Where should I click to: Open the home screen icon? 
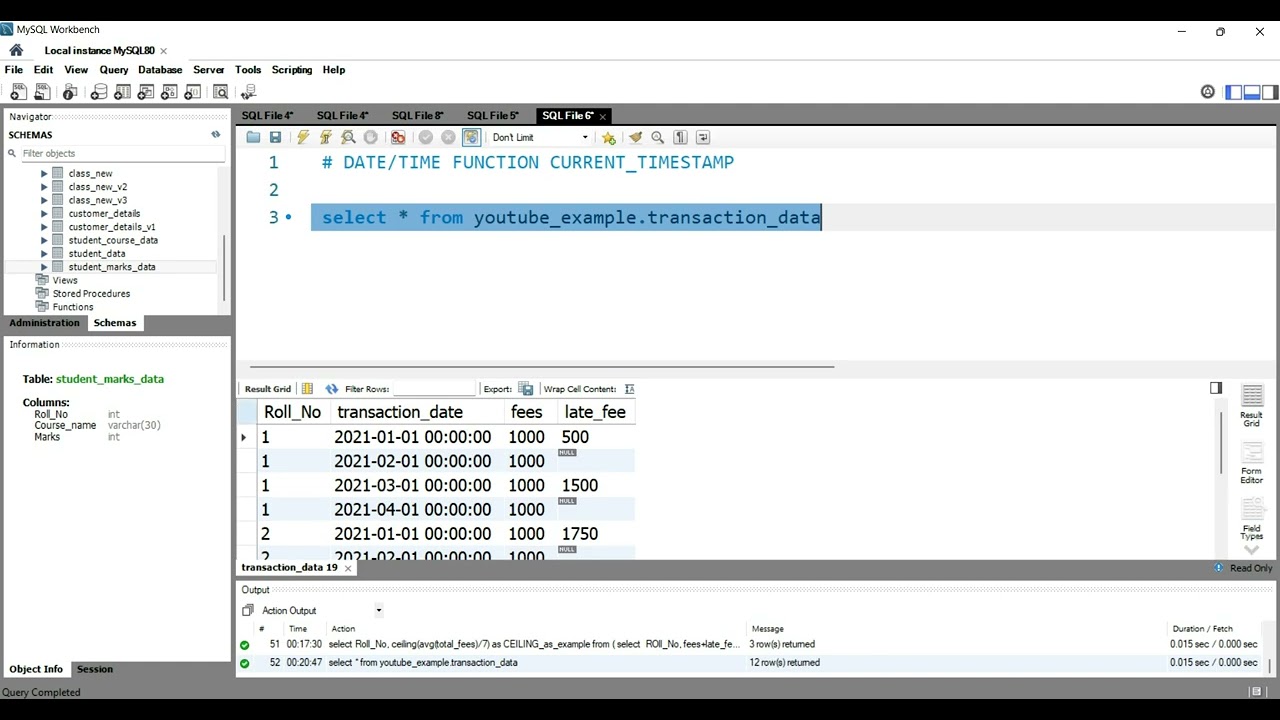click(16, 50)
